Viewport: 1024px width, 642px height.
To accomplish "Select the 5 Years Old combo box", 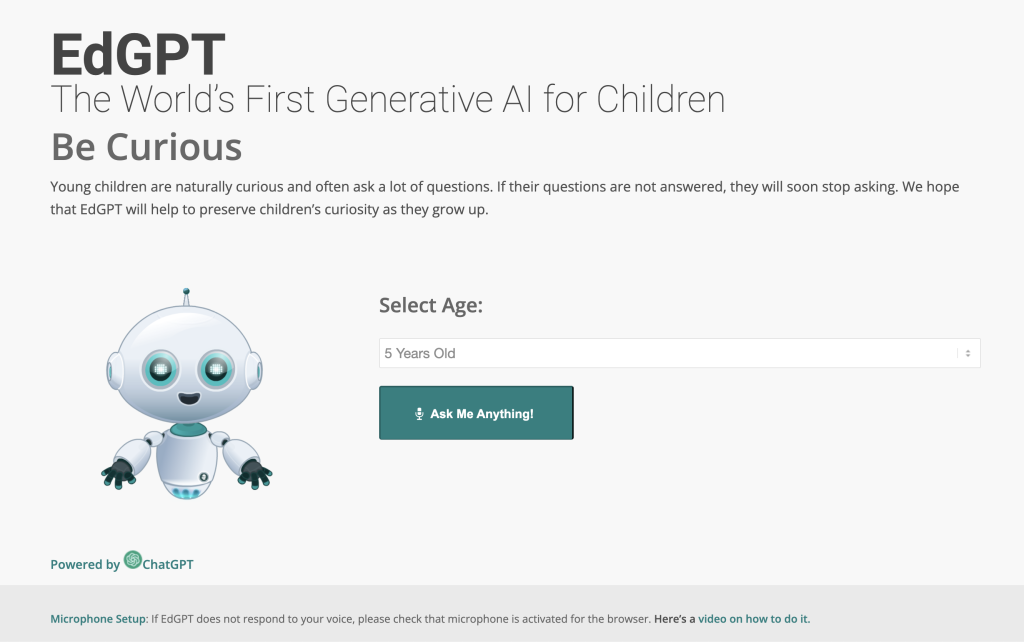I will coord(679,353).
